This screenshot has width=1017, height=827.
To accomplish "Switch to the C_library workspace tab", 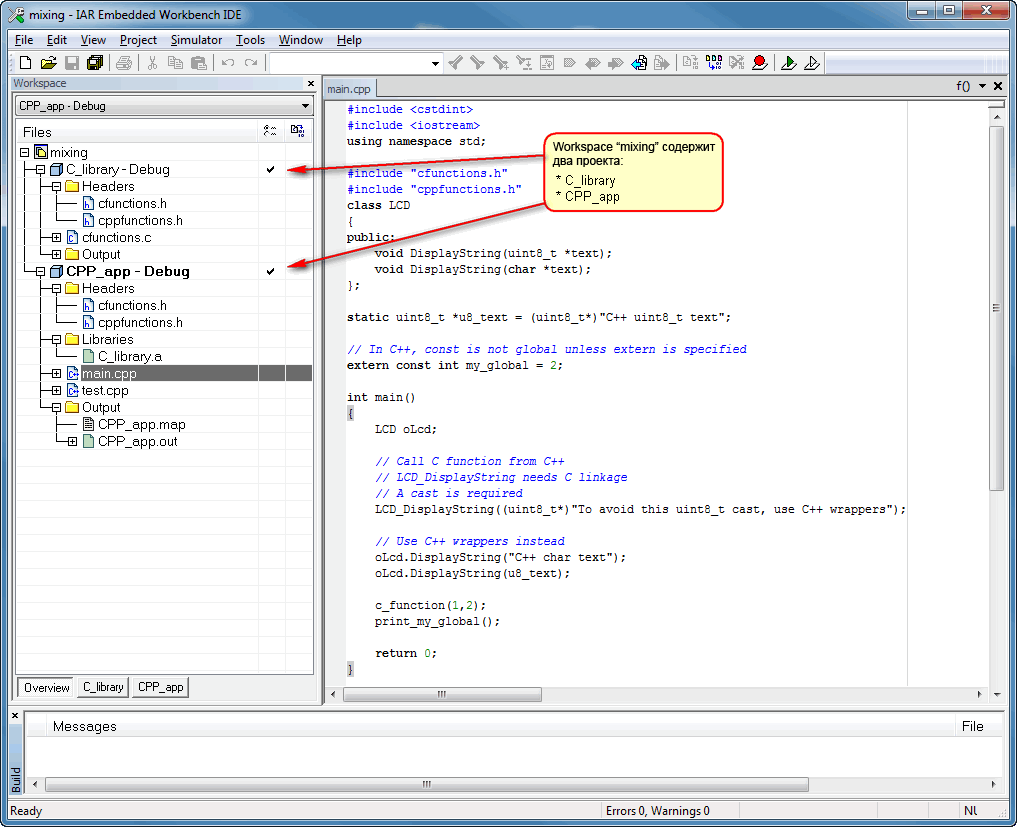I will click(x=103, y=687).
